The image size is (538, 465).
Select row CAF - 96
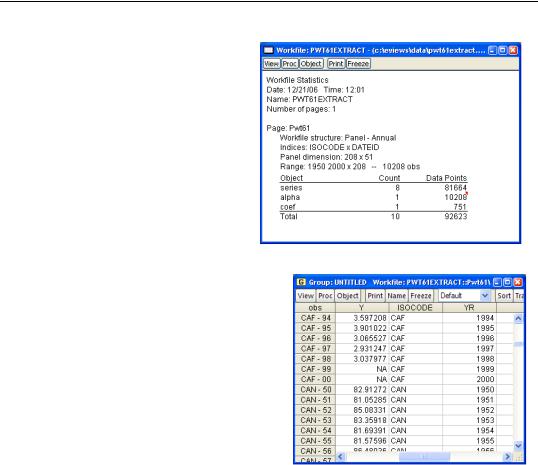tap(315, 338)
